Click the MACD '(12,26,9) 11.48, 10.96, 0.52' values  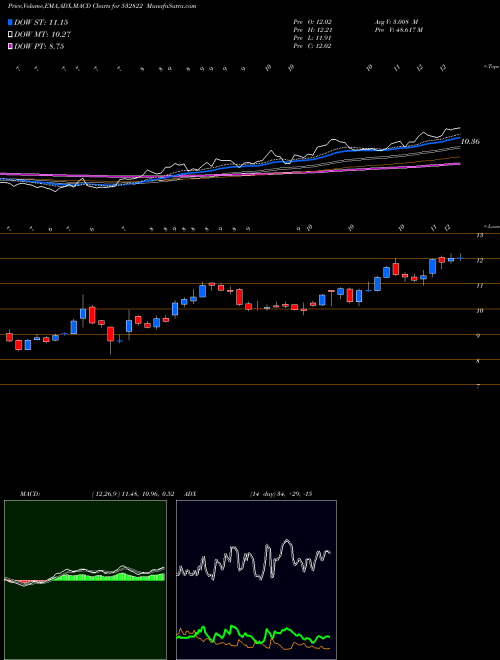133,494
